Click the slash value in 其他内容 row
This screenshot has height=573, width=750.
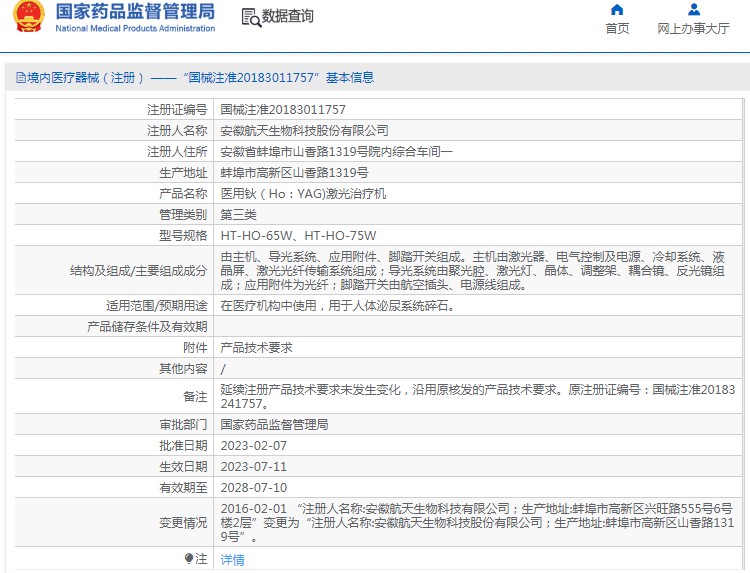pos(223,369)
